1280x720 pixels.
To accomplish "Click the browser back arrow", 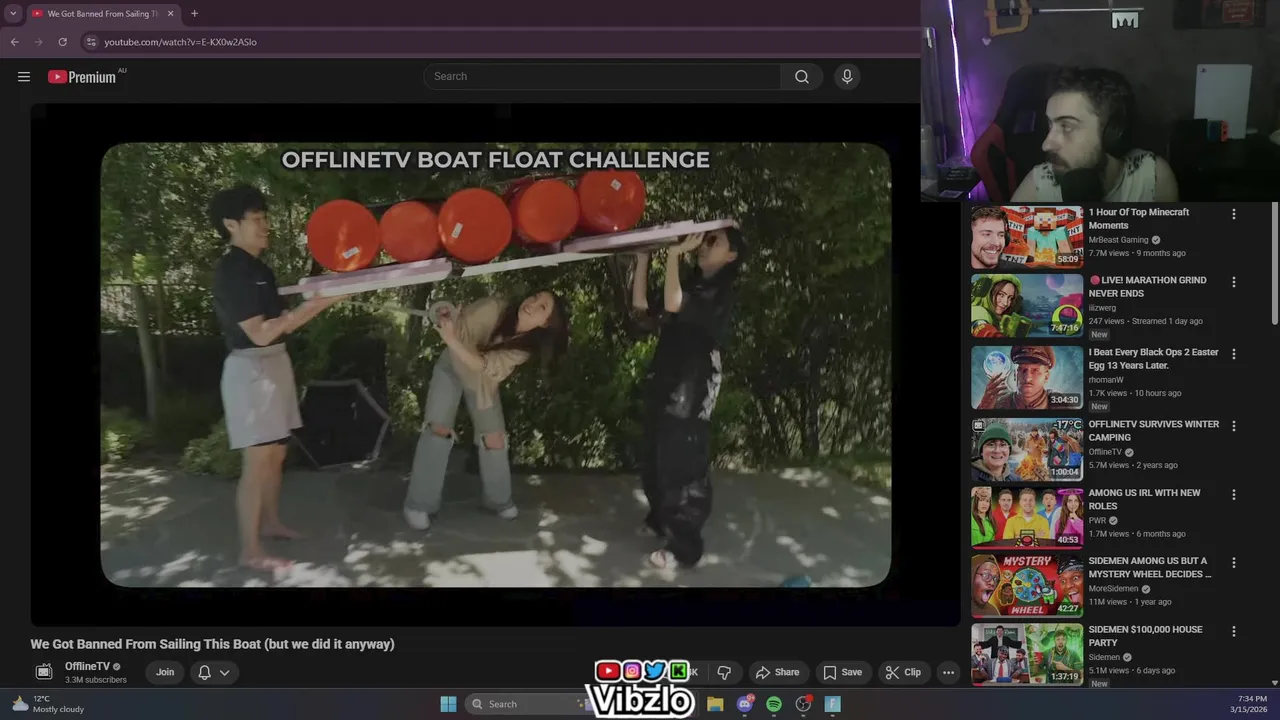I will (x=14, y=42).
